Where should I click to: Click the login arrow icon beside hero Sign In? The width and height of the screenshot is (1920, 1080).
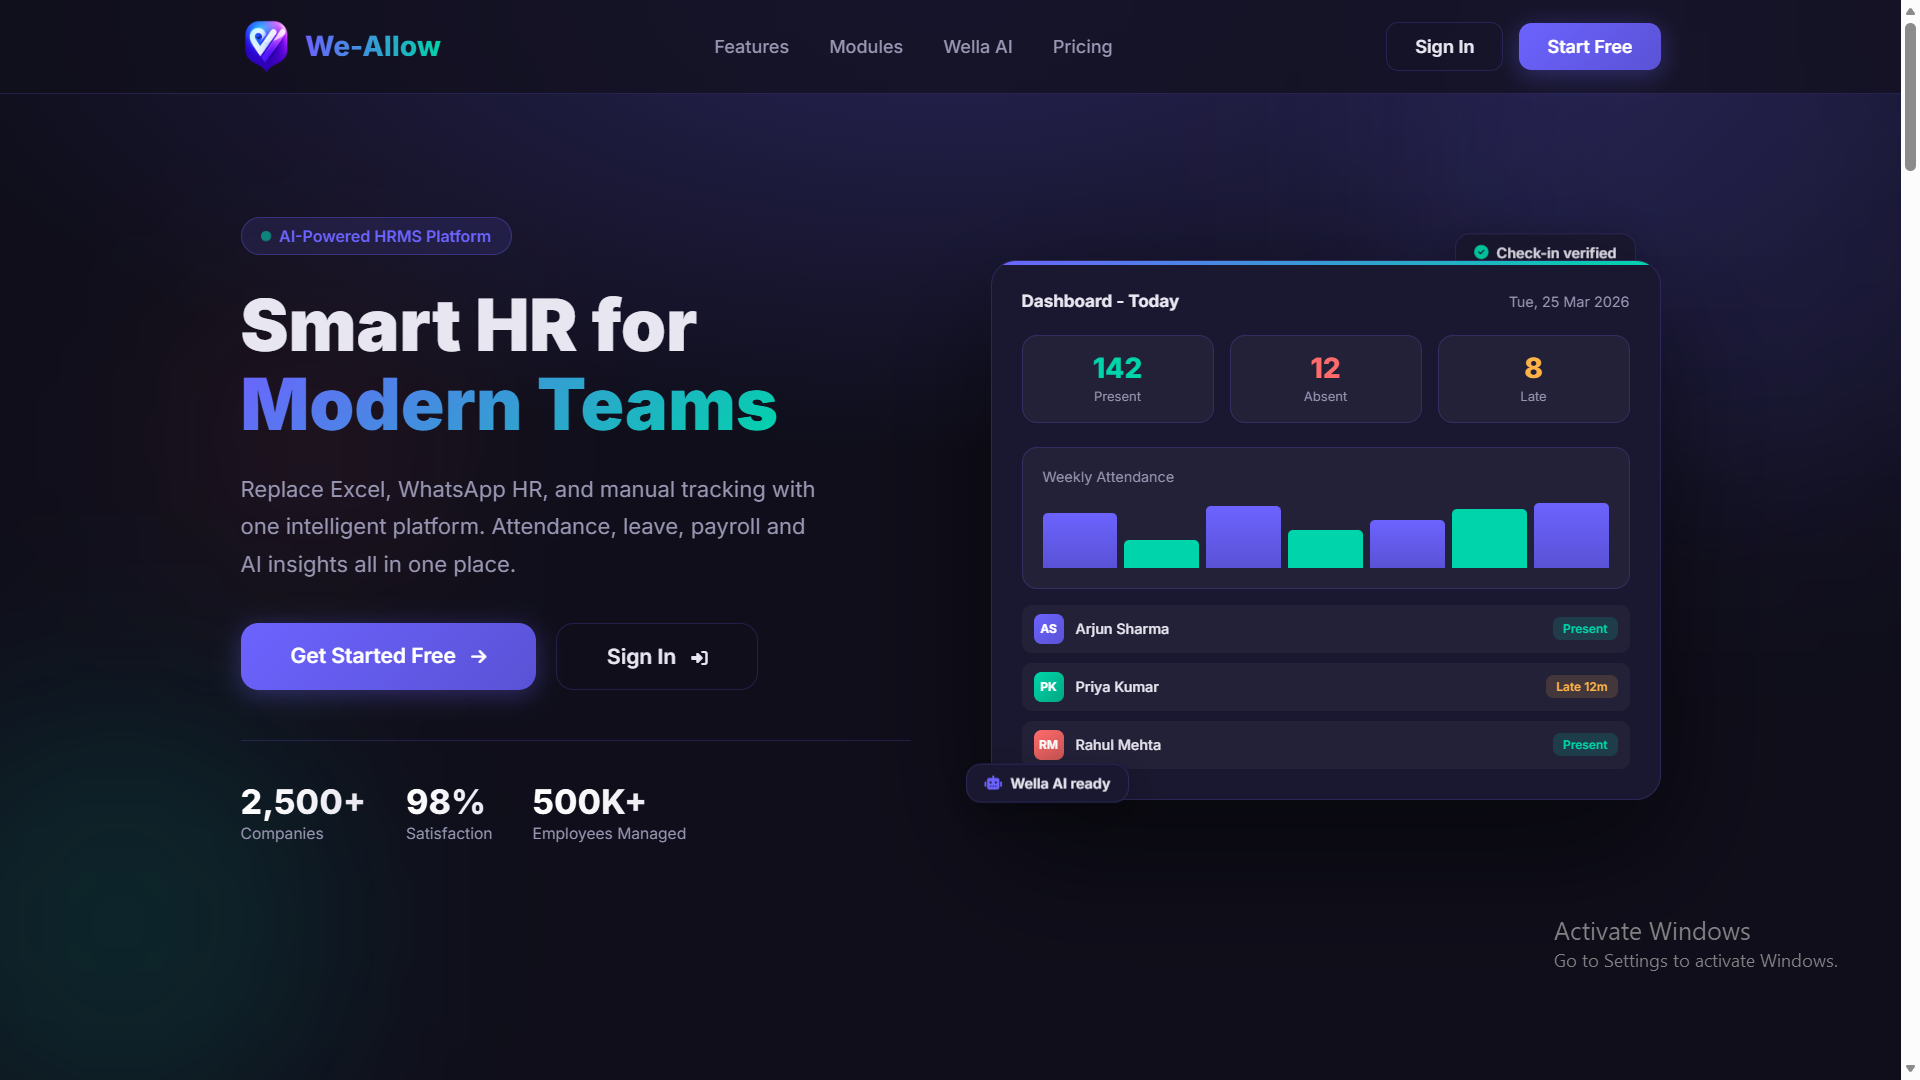[x=700, y=658]
